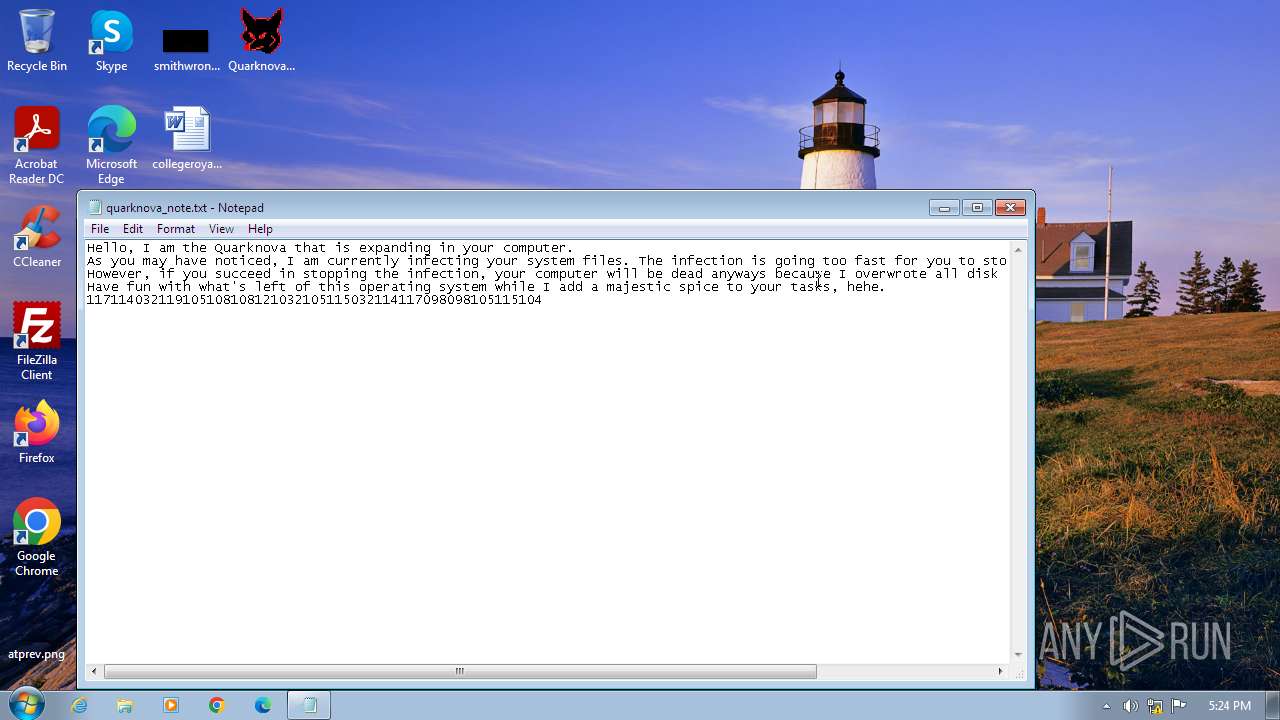Click the Notepad title bar icon

point(95,208)
